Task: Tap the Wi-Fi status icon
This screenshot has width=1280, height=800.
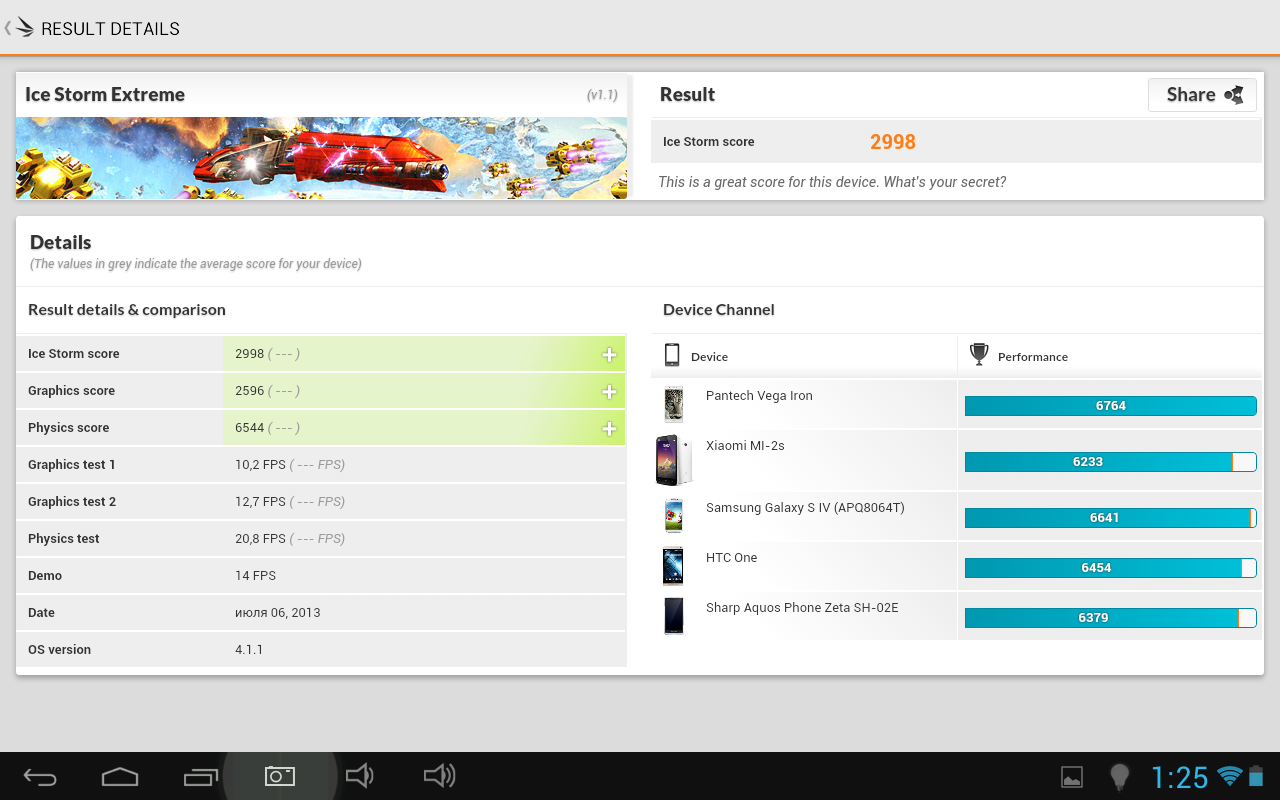Action: (x=1230, y=776)
